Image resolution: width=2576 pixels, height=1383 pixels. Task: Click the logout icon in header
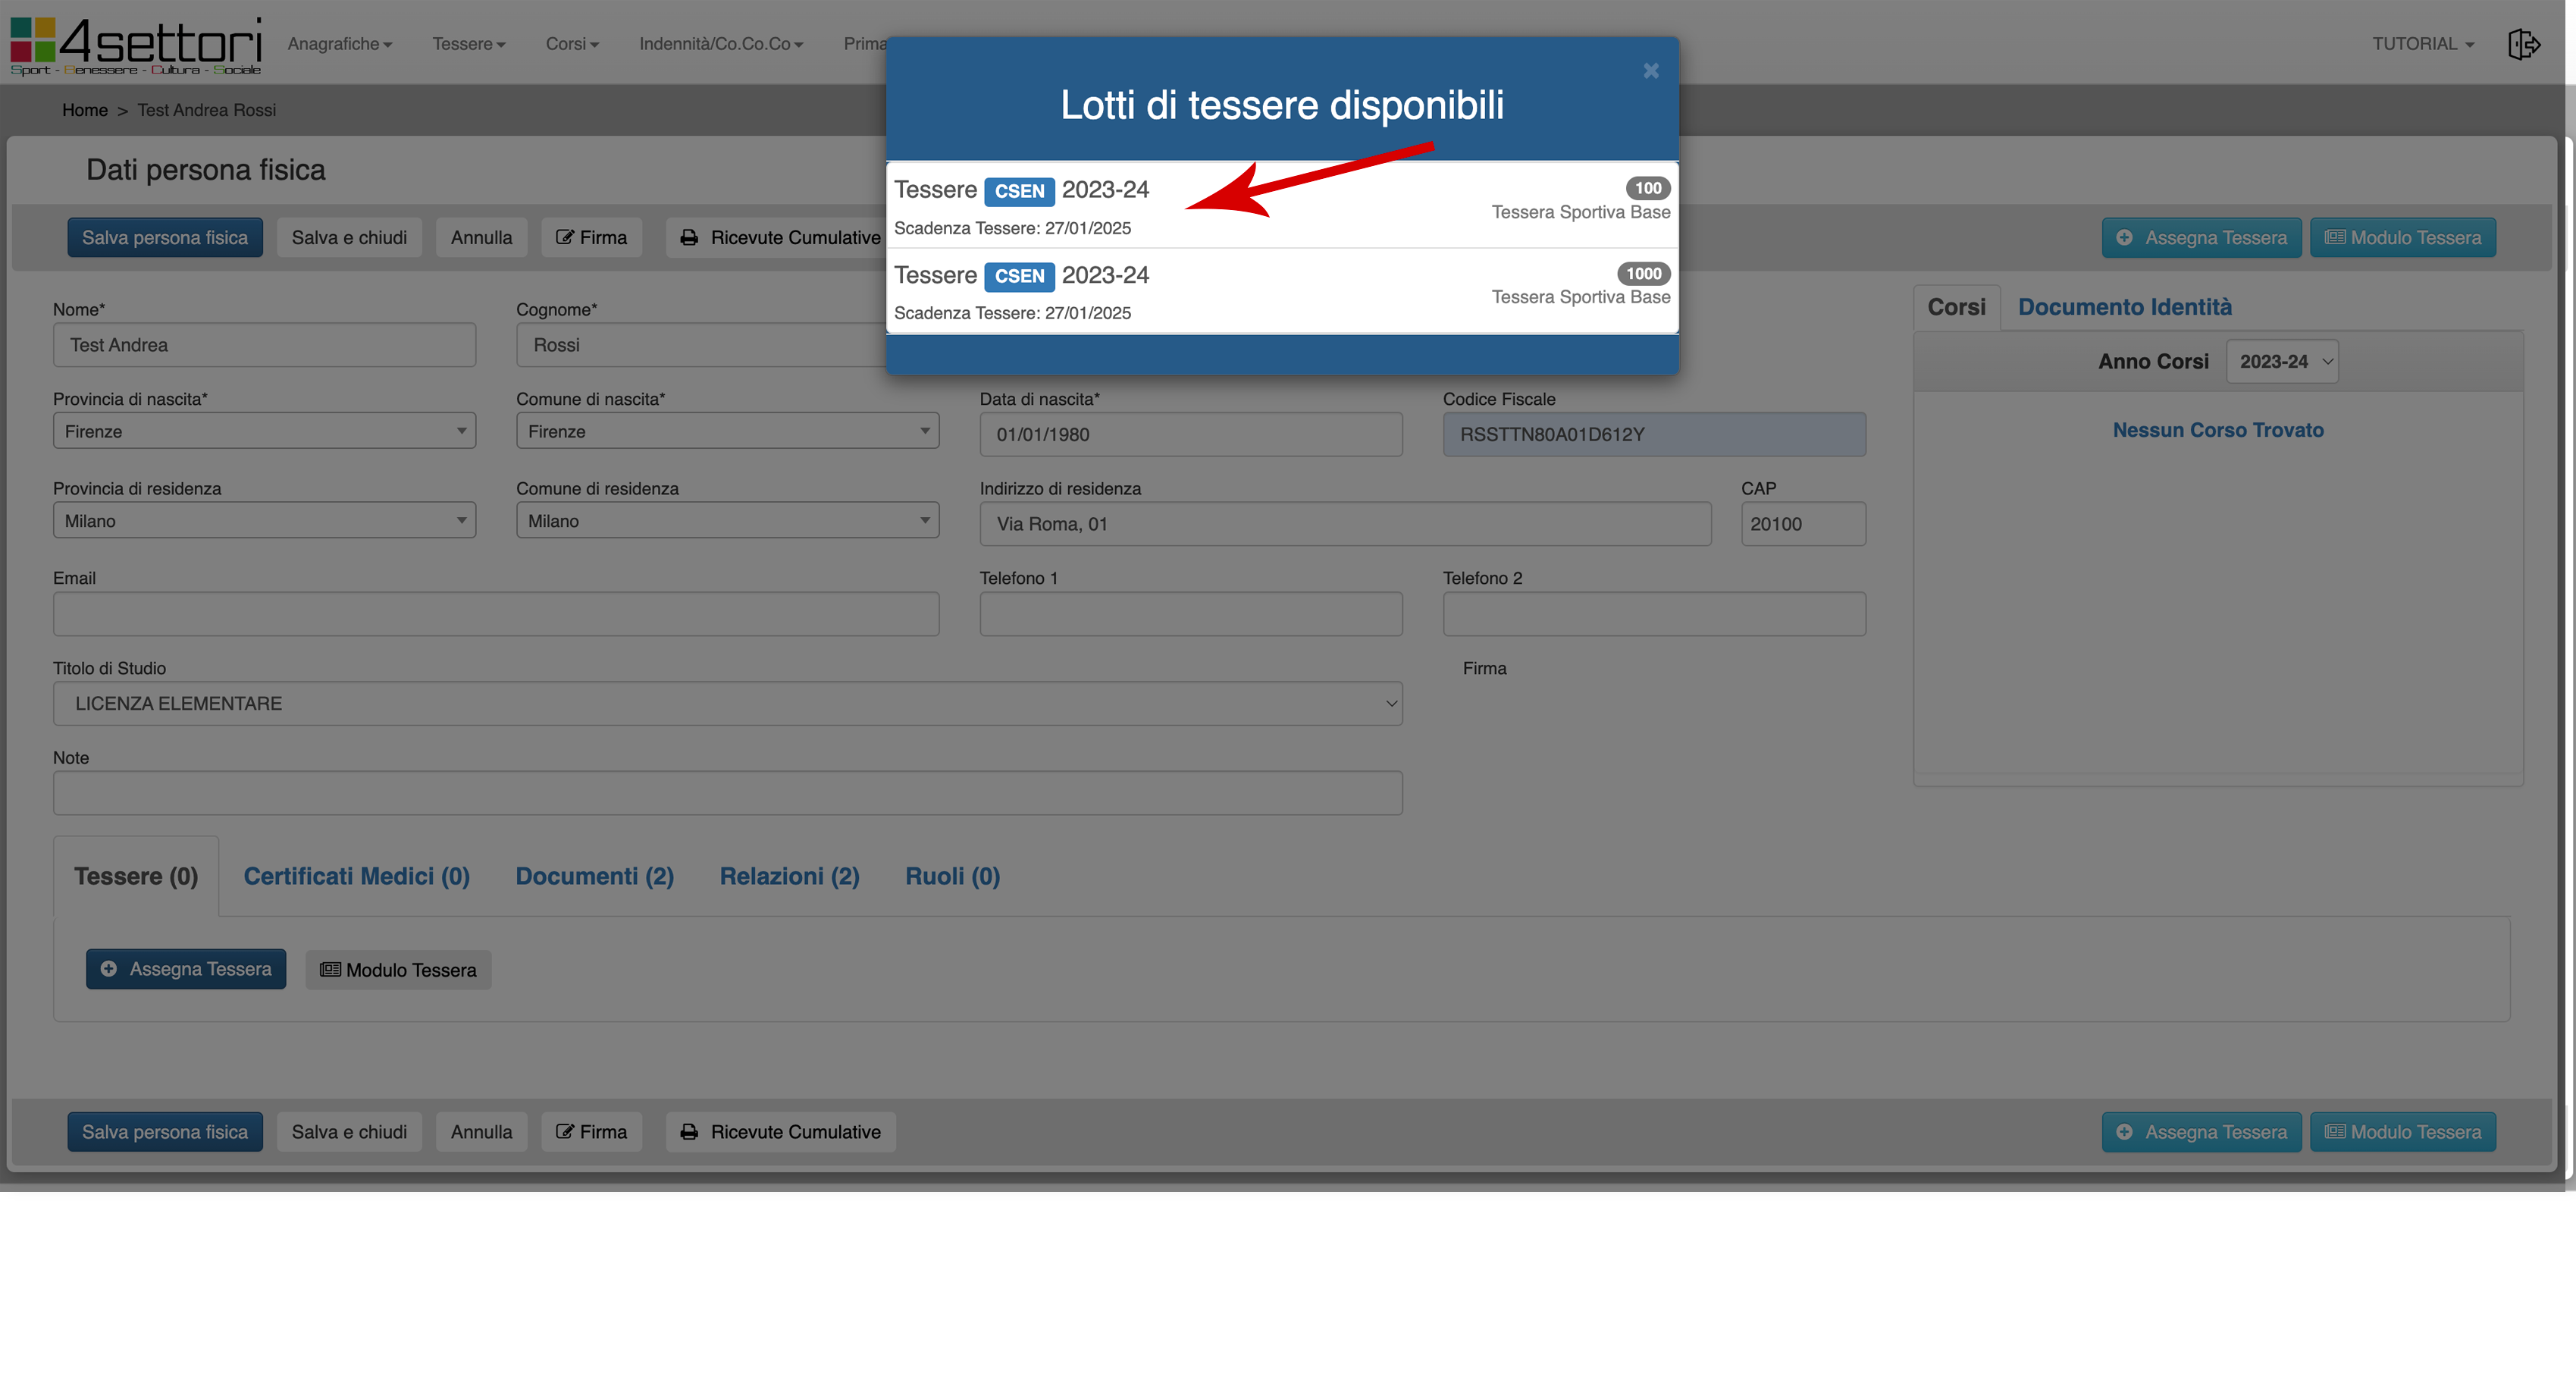[x=2523, y=44]
